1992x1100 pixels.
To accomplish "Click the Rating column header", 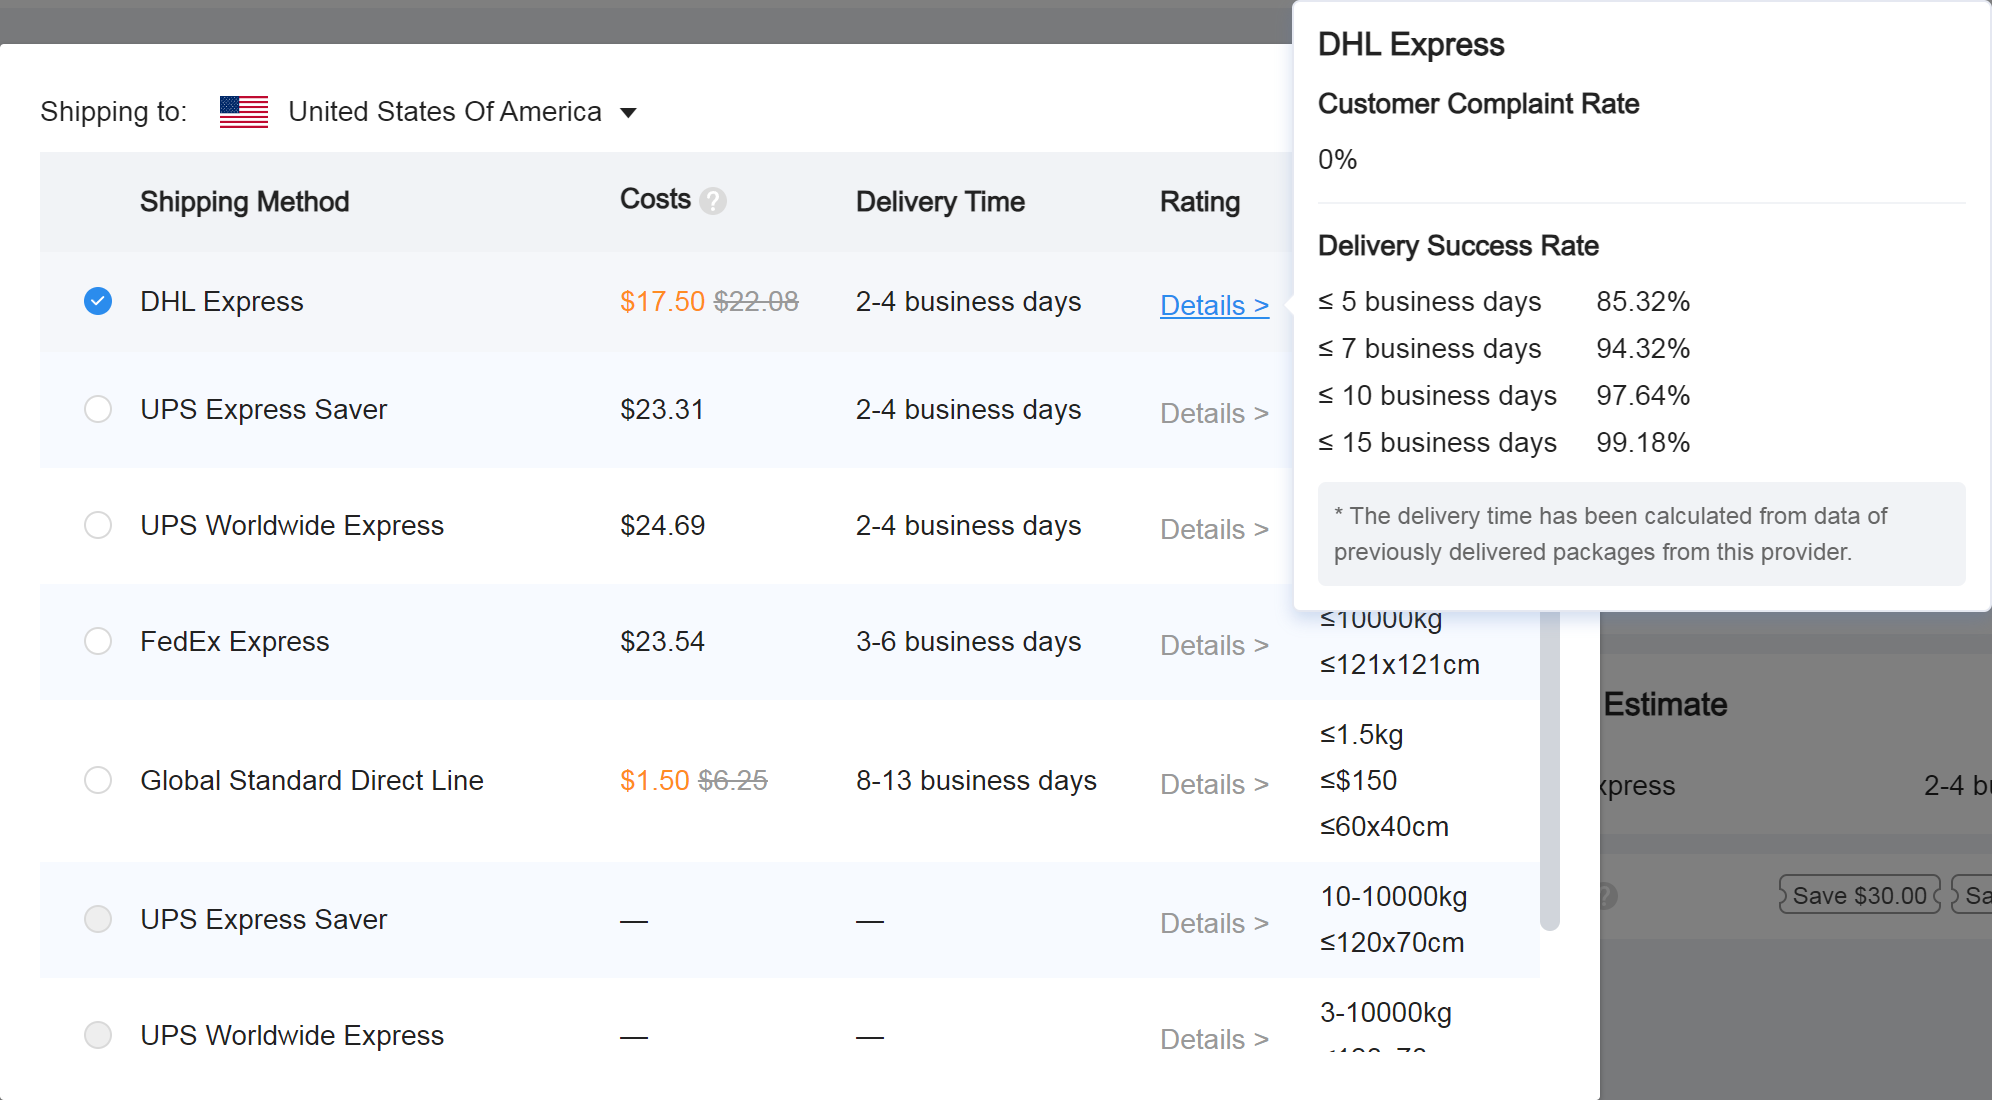I will click(x=1199, y=202).
